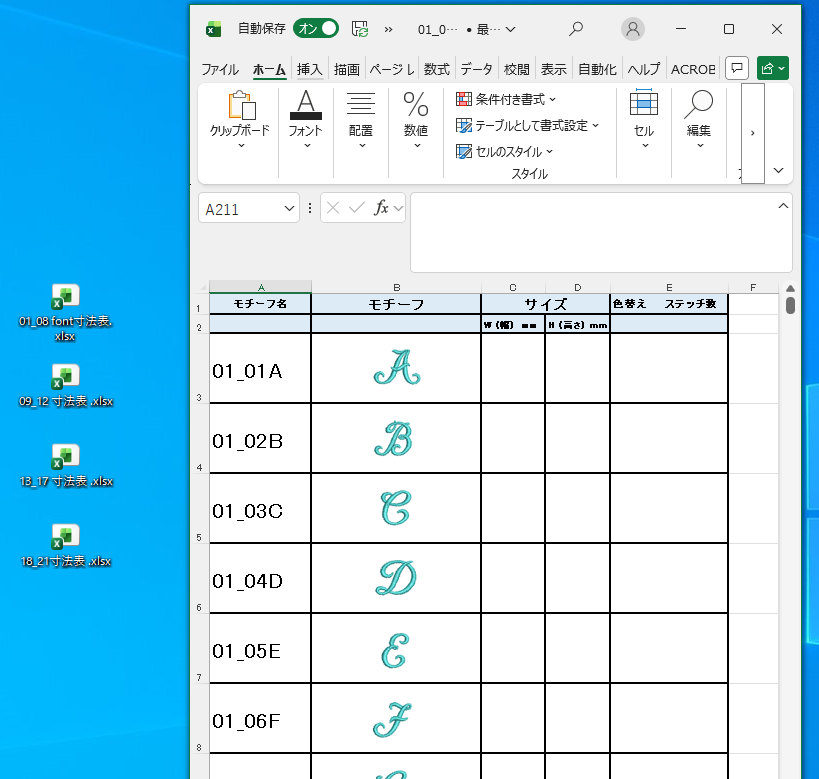
Task: Switch to the Insert (挿入) tab
Action: [x=310, y=69]
